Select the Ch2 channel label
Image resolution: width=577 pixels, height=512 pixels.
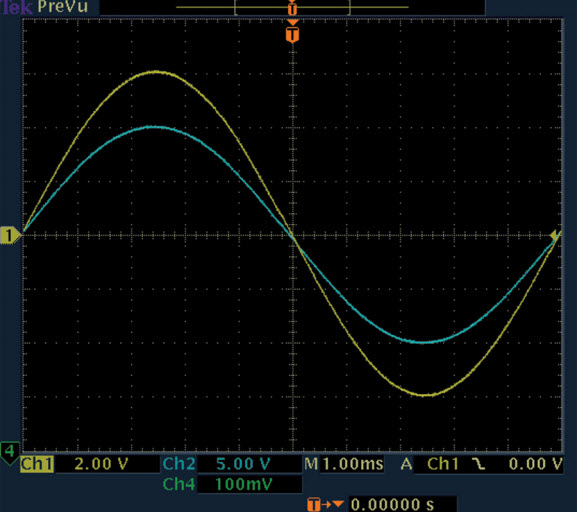coord(179,464)
